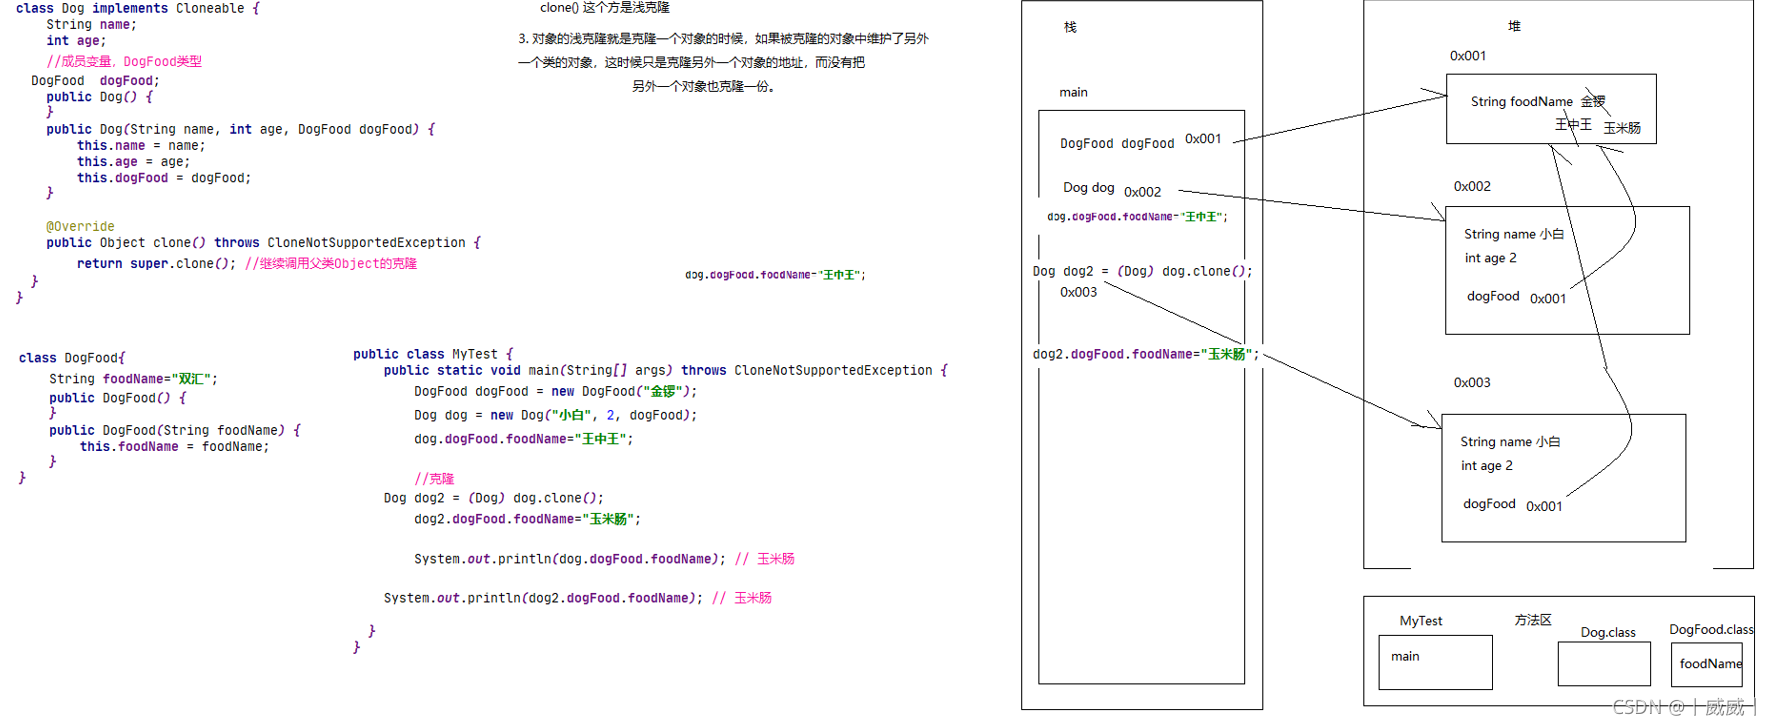Click the comment '//继续调用父类Object的克隆'

click(x=331, y=264)
